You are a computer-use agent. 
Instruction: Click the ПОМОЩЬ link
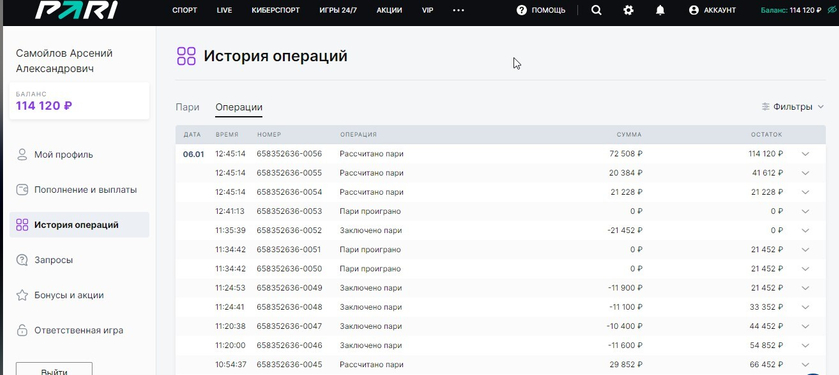tap(548, 10)
